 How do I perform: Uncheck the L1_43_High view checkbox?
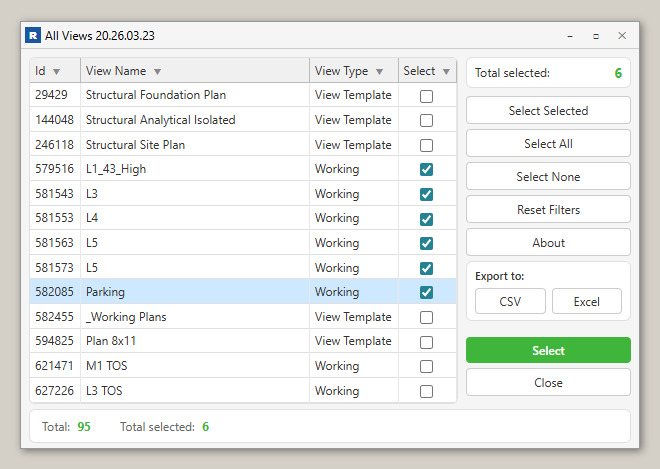tap(427, 170)
